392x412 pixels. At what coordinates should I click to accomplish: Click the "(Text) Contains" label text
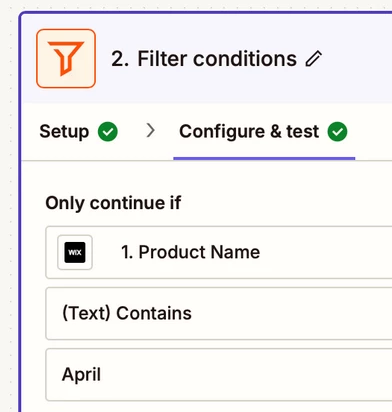[x=127, y=313]
